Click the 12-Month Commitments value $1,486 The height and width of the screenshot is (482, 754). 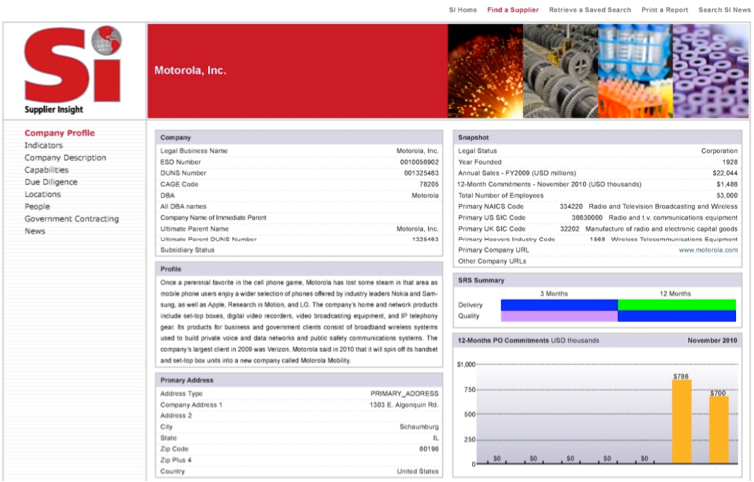click(x=727, y=184)
